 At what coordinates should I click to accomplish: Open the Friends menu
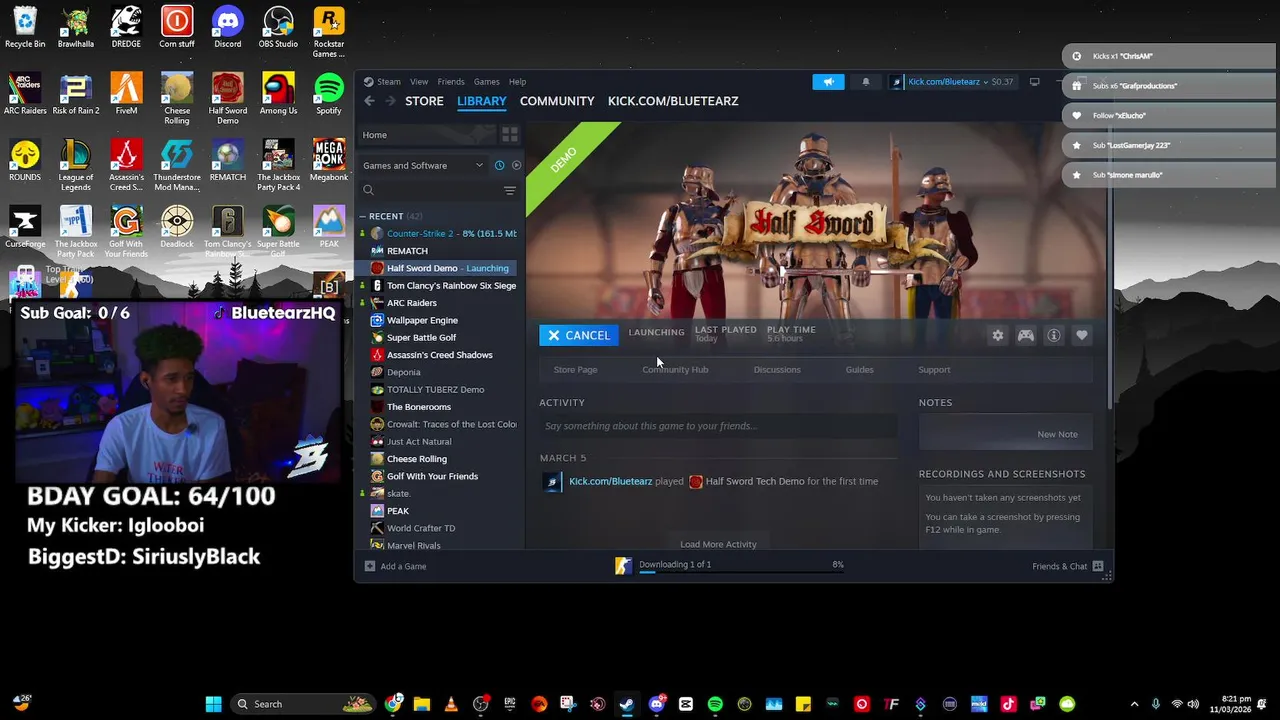pos(451,82)
